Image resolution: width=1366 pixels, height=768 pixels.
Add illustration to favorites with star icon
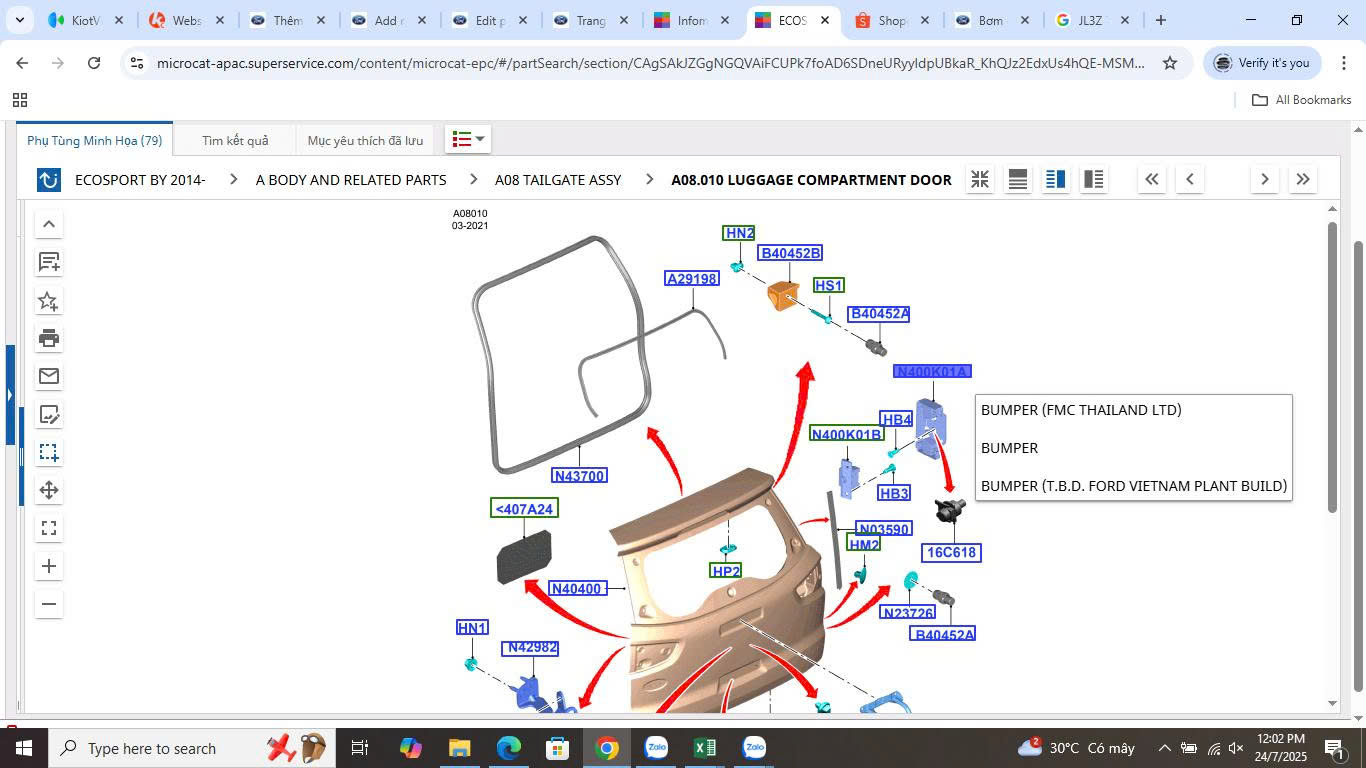tap(48, 300)
